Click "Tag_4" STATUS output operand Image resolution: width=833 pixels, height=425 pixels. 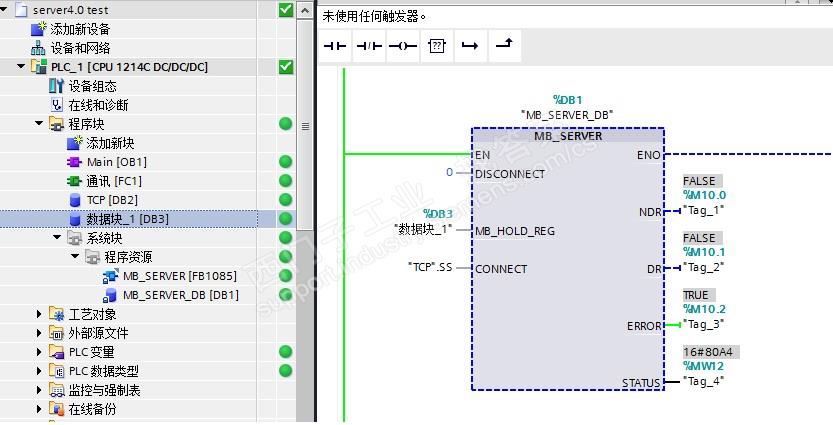704,380
